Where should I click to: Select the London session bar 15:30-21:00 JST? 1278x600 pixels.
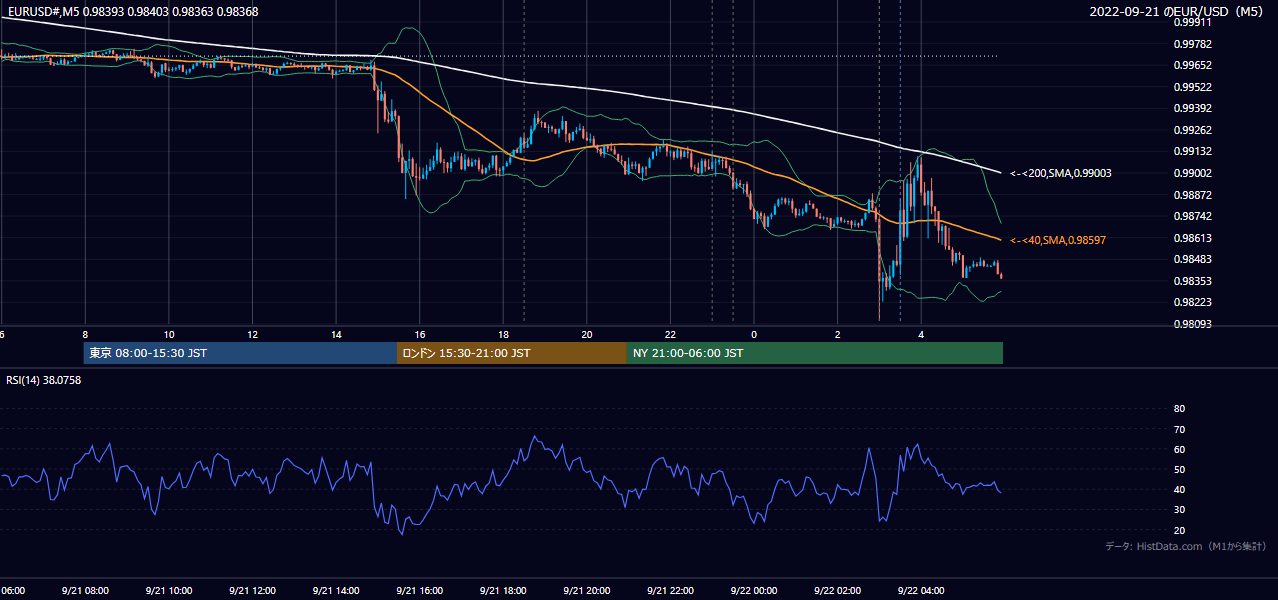pos(512,353)
